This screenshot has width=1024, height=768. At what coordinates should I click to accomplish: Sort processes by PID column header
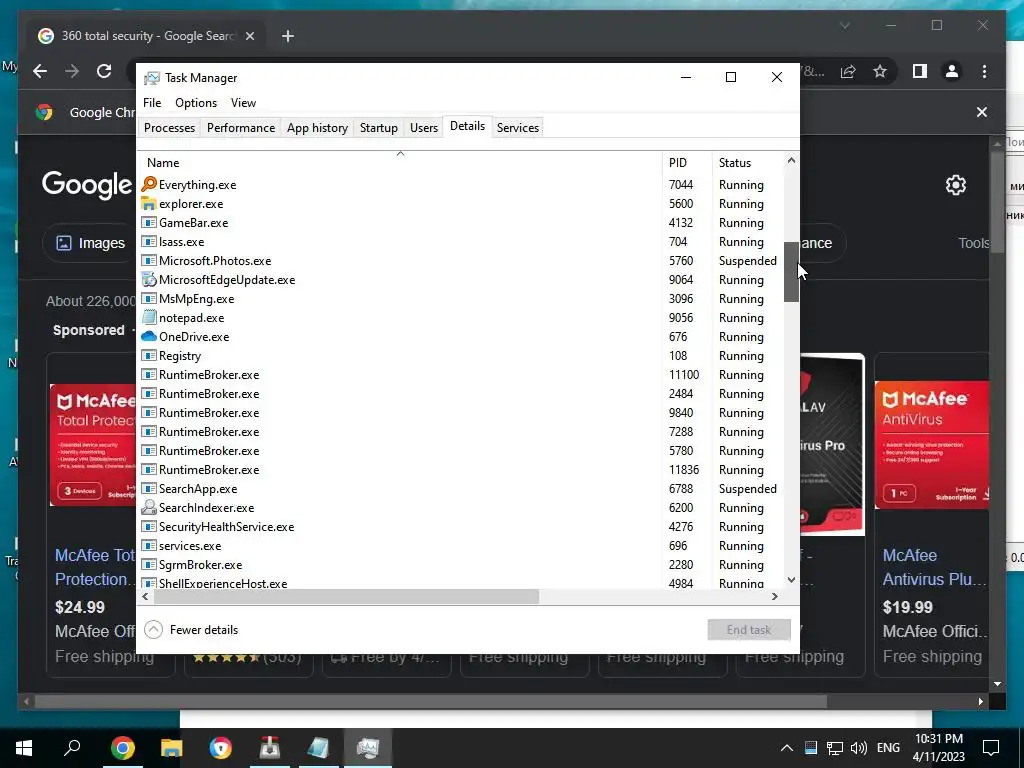[x=687, y=163]
